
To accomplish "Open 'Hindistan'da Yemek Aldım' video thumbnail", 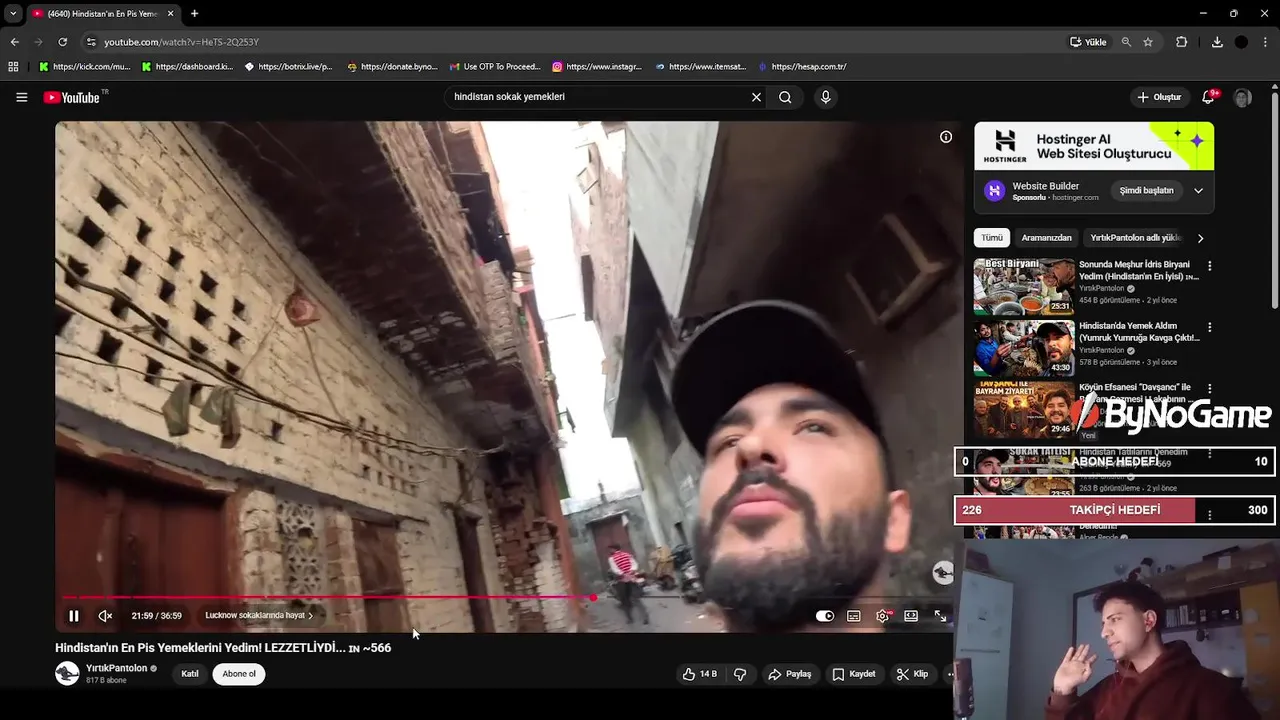I will pyautogui.click(x=1024, y=348).
